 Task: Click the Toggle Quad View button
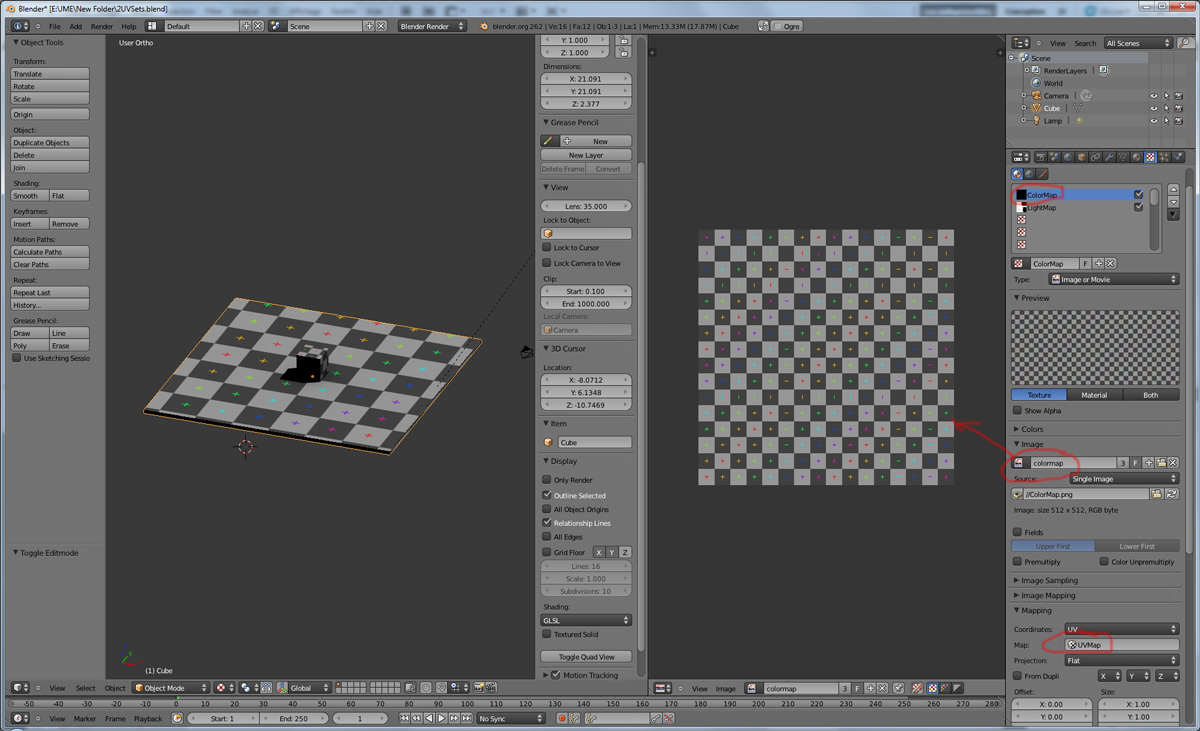(586, 657)
